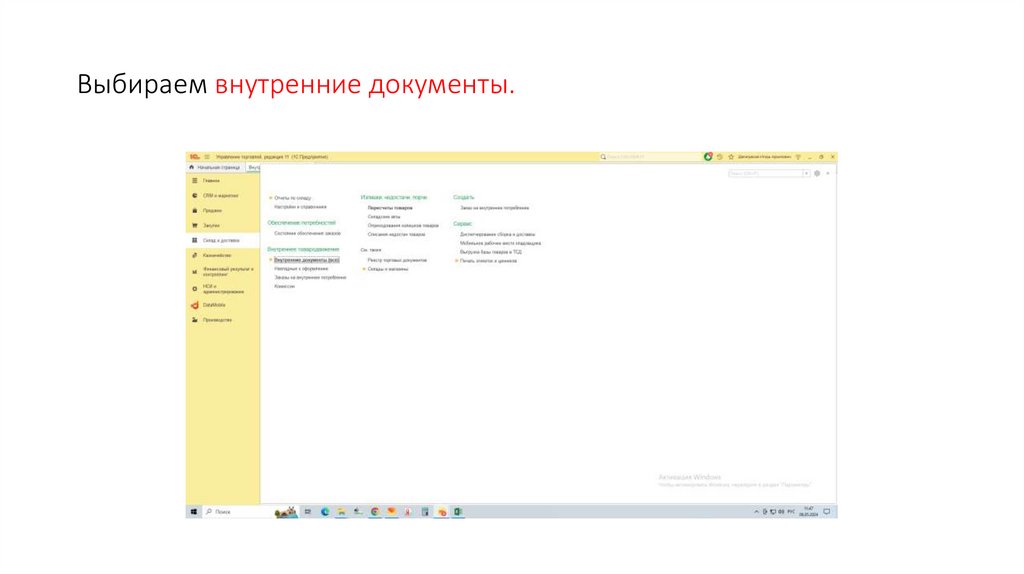Click the CRM и маркетинг pie-chart icon
The width and height of the screenshot is (1024, 574).
click(x=195, y=195)
